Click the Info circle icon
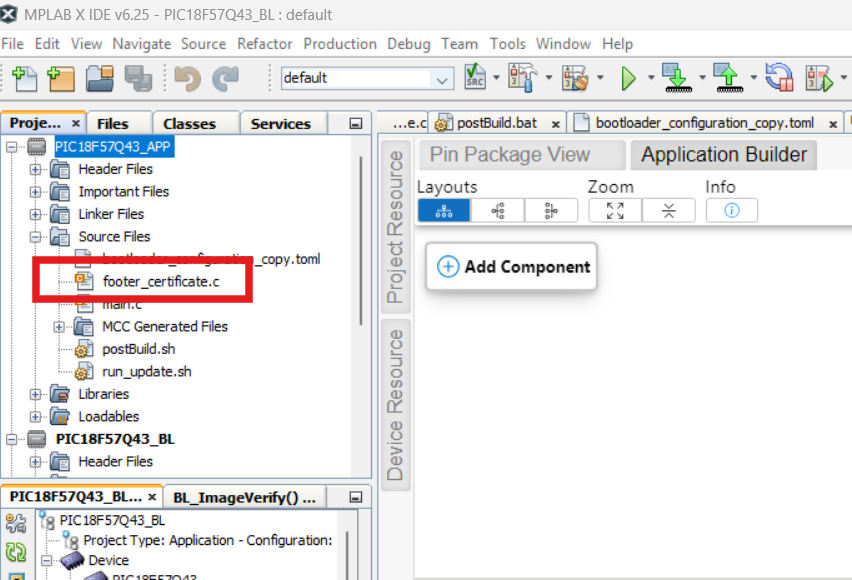This screenshot has width=852, height=580. (x=731, y=210)
